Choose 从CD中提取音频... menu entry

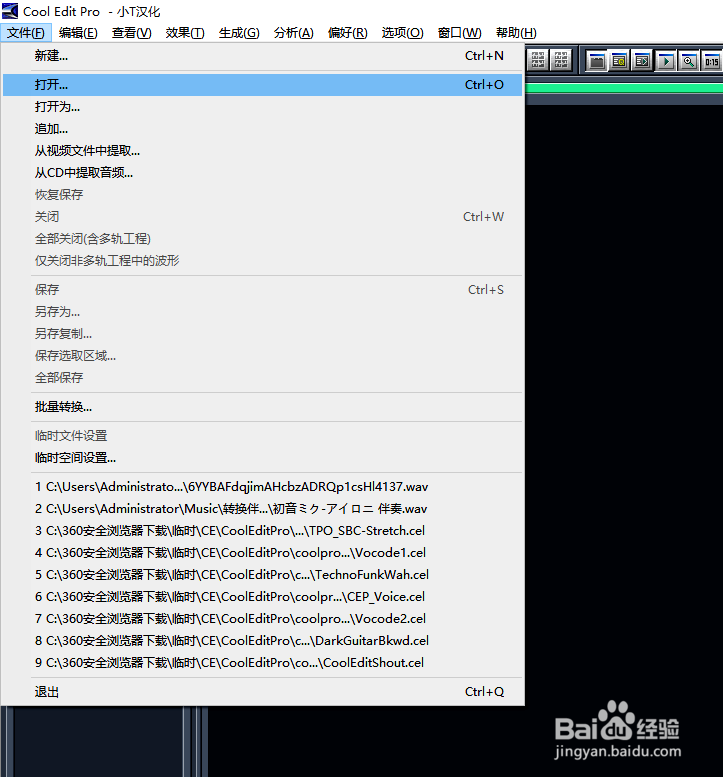[263, 172]
